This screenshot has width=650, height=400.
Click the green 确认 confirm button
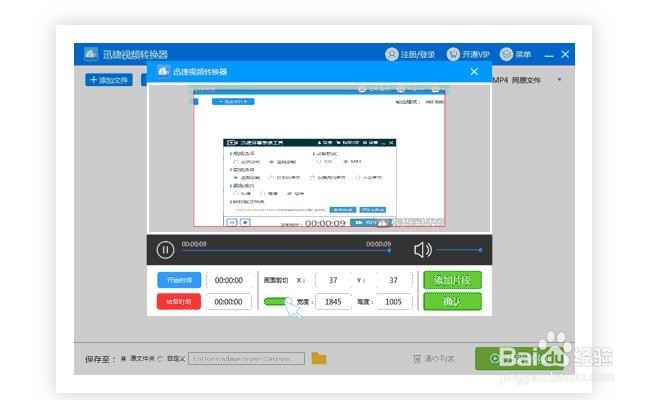[452, 301]
